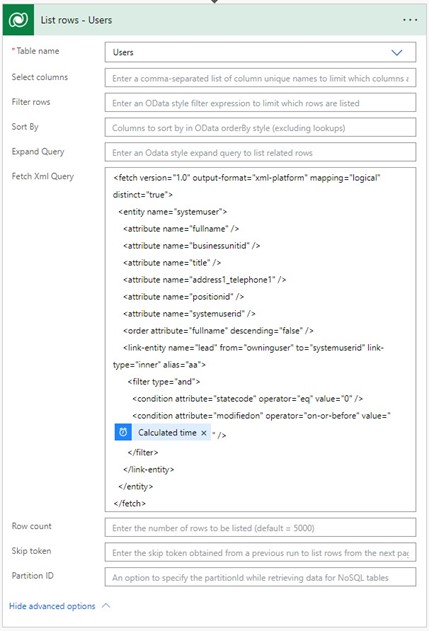
Task: Click the filter type="and" line
Action: click(x=164, y=381)
